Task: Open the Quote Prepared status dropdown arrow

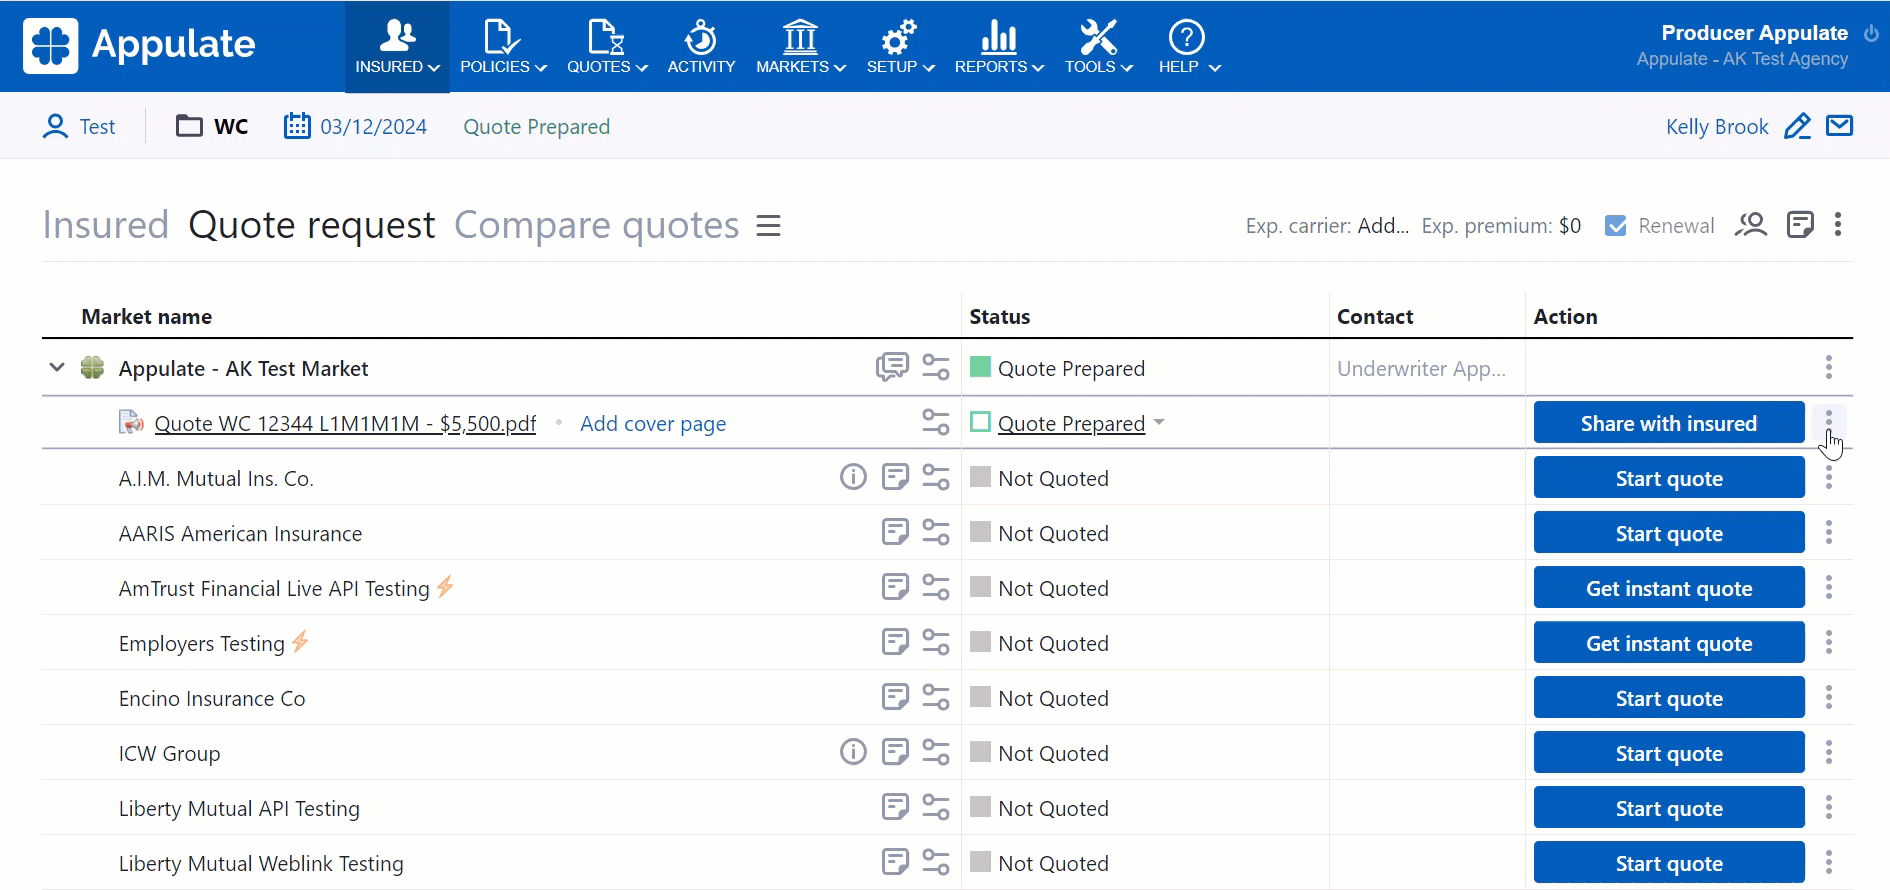Action: point(1159,423)
